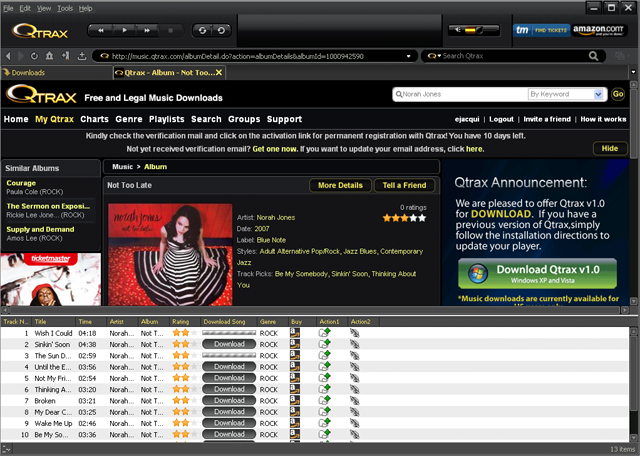Close the Qtrax Album Not Too Late tab
Image resolution: width=640 pixels, height=456 pixels.
pyautogui.click(x=219, y=72)
